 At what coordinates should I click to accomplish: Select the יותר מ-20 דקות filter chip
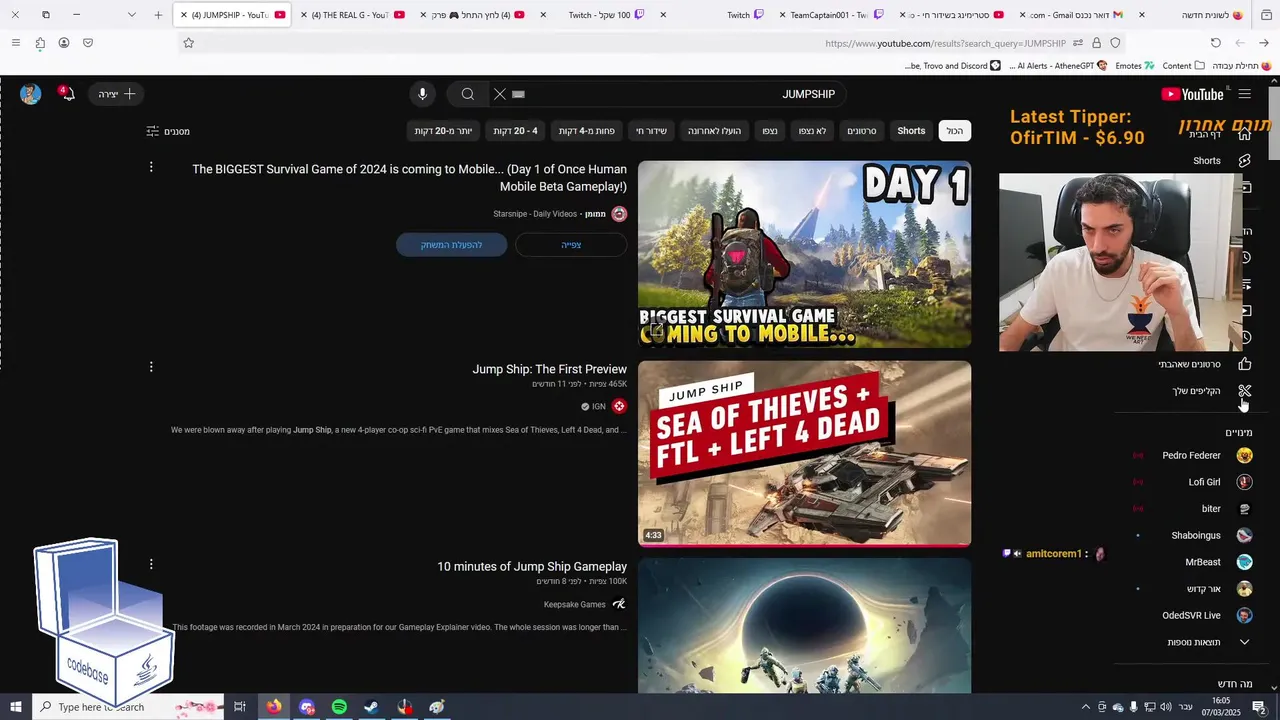tap(443, 131)
